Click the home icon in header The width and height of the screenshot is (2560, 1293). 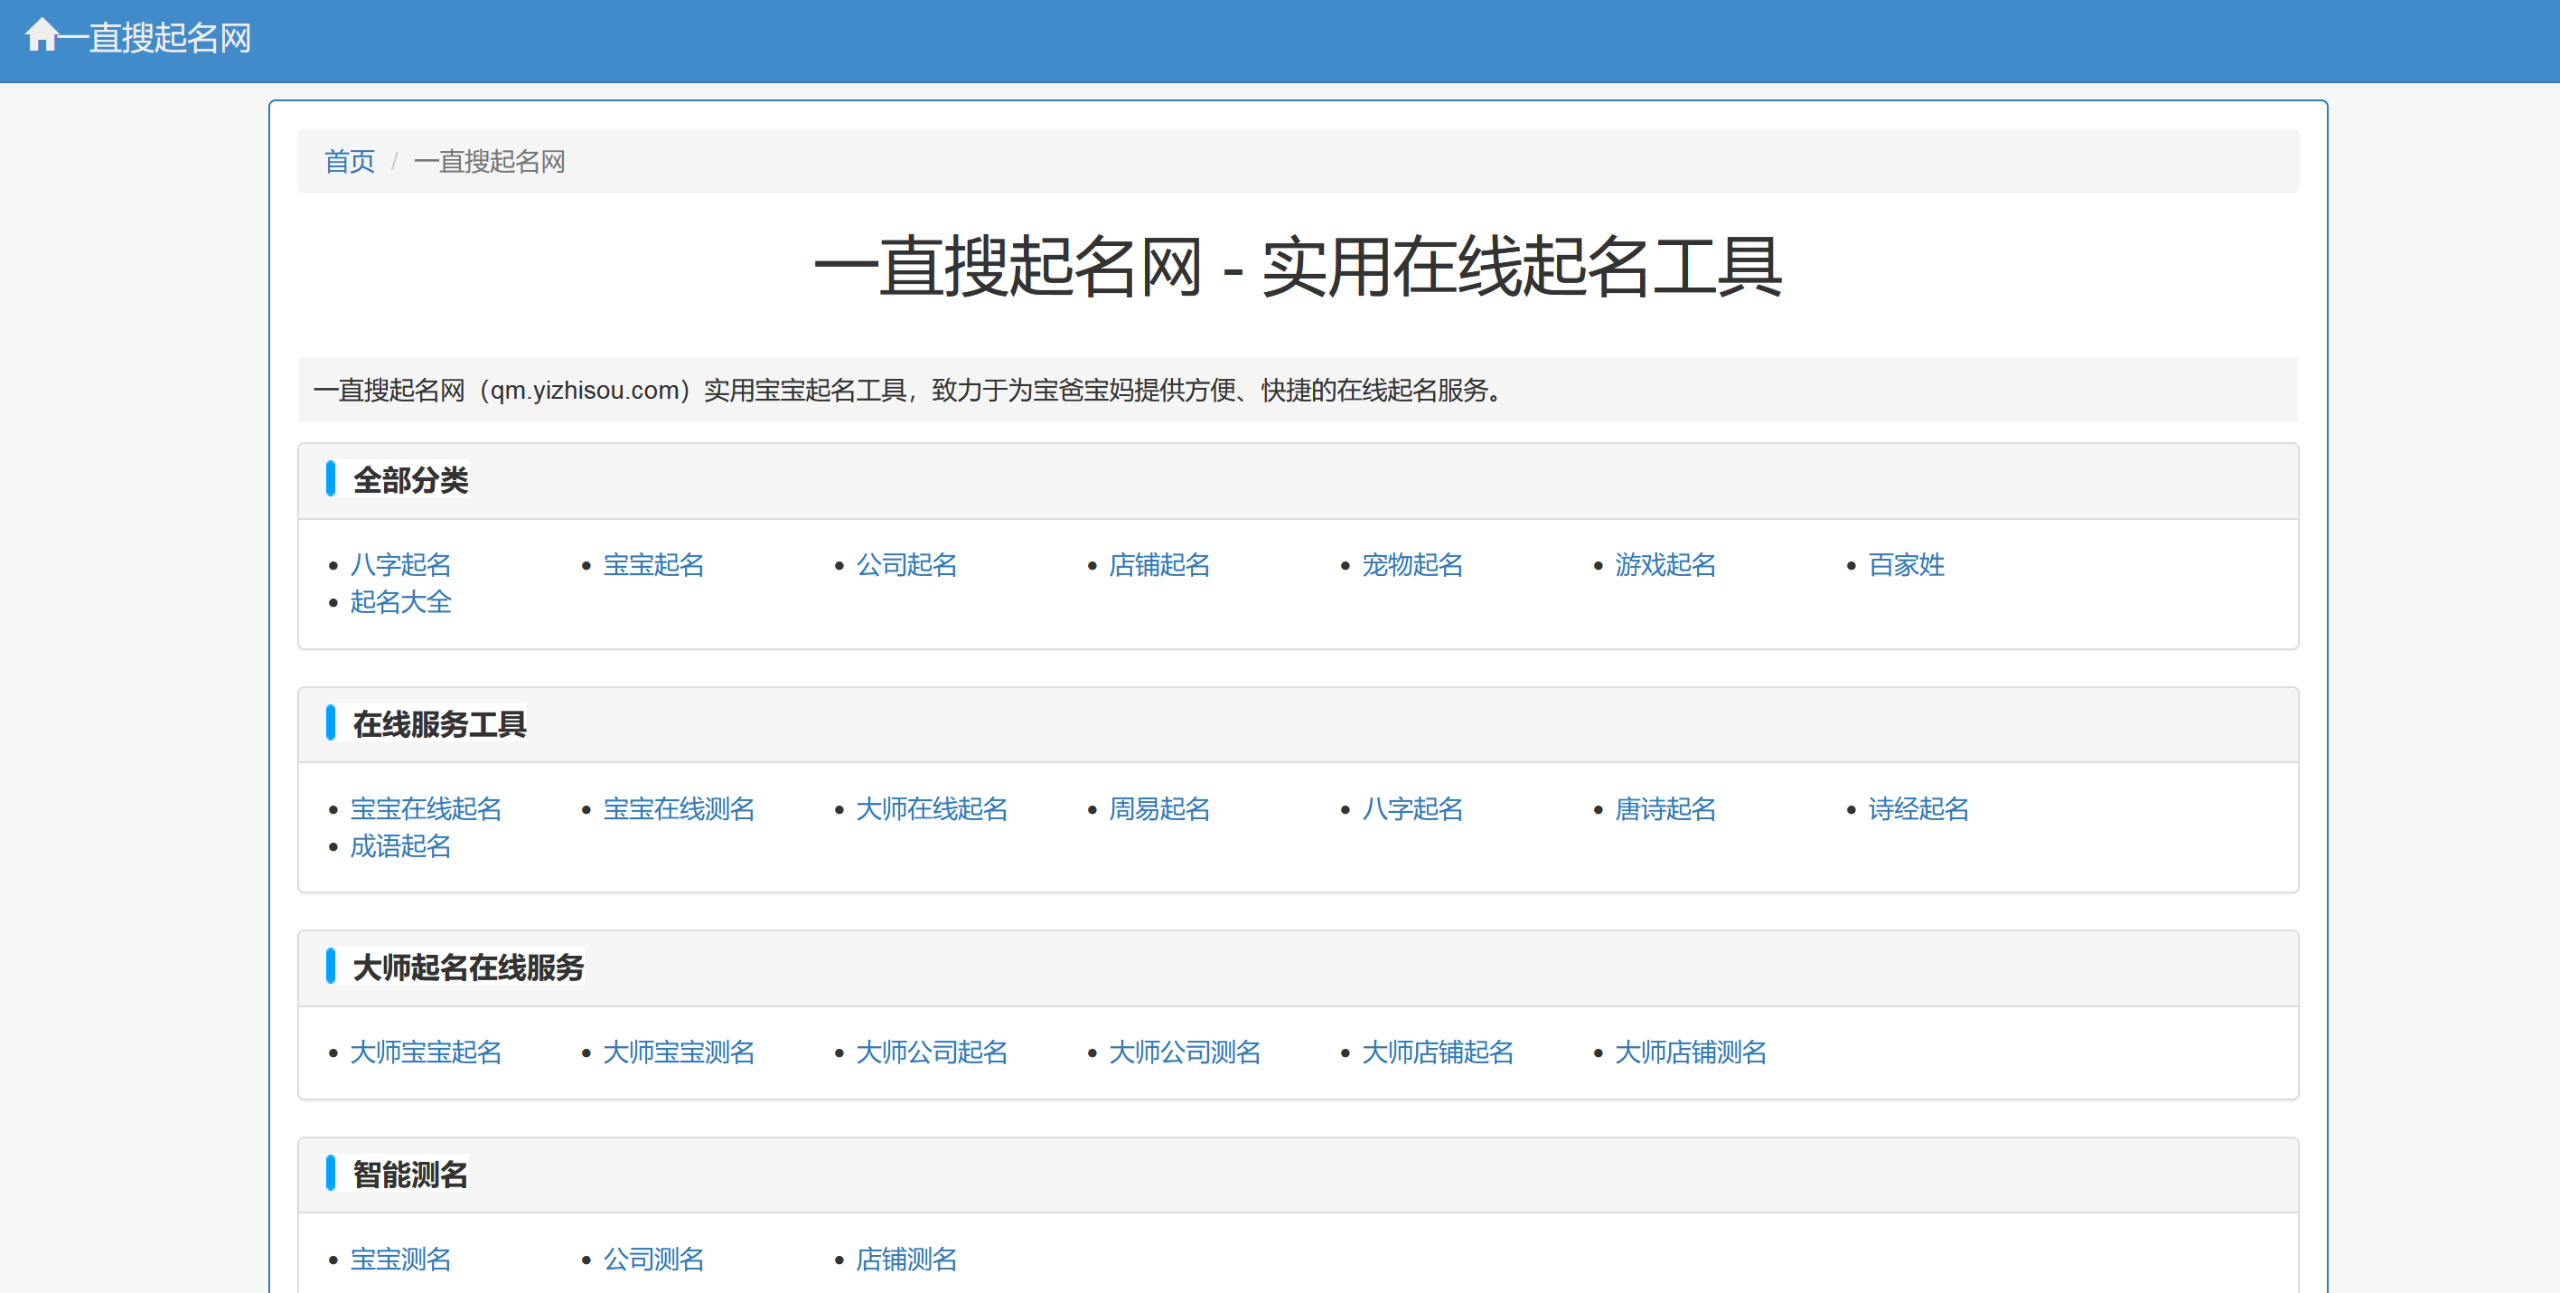(x=41, y=36)
